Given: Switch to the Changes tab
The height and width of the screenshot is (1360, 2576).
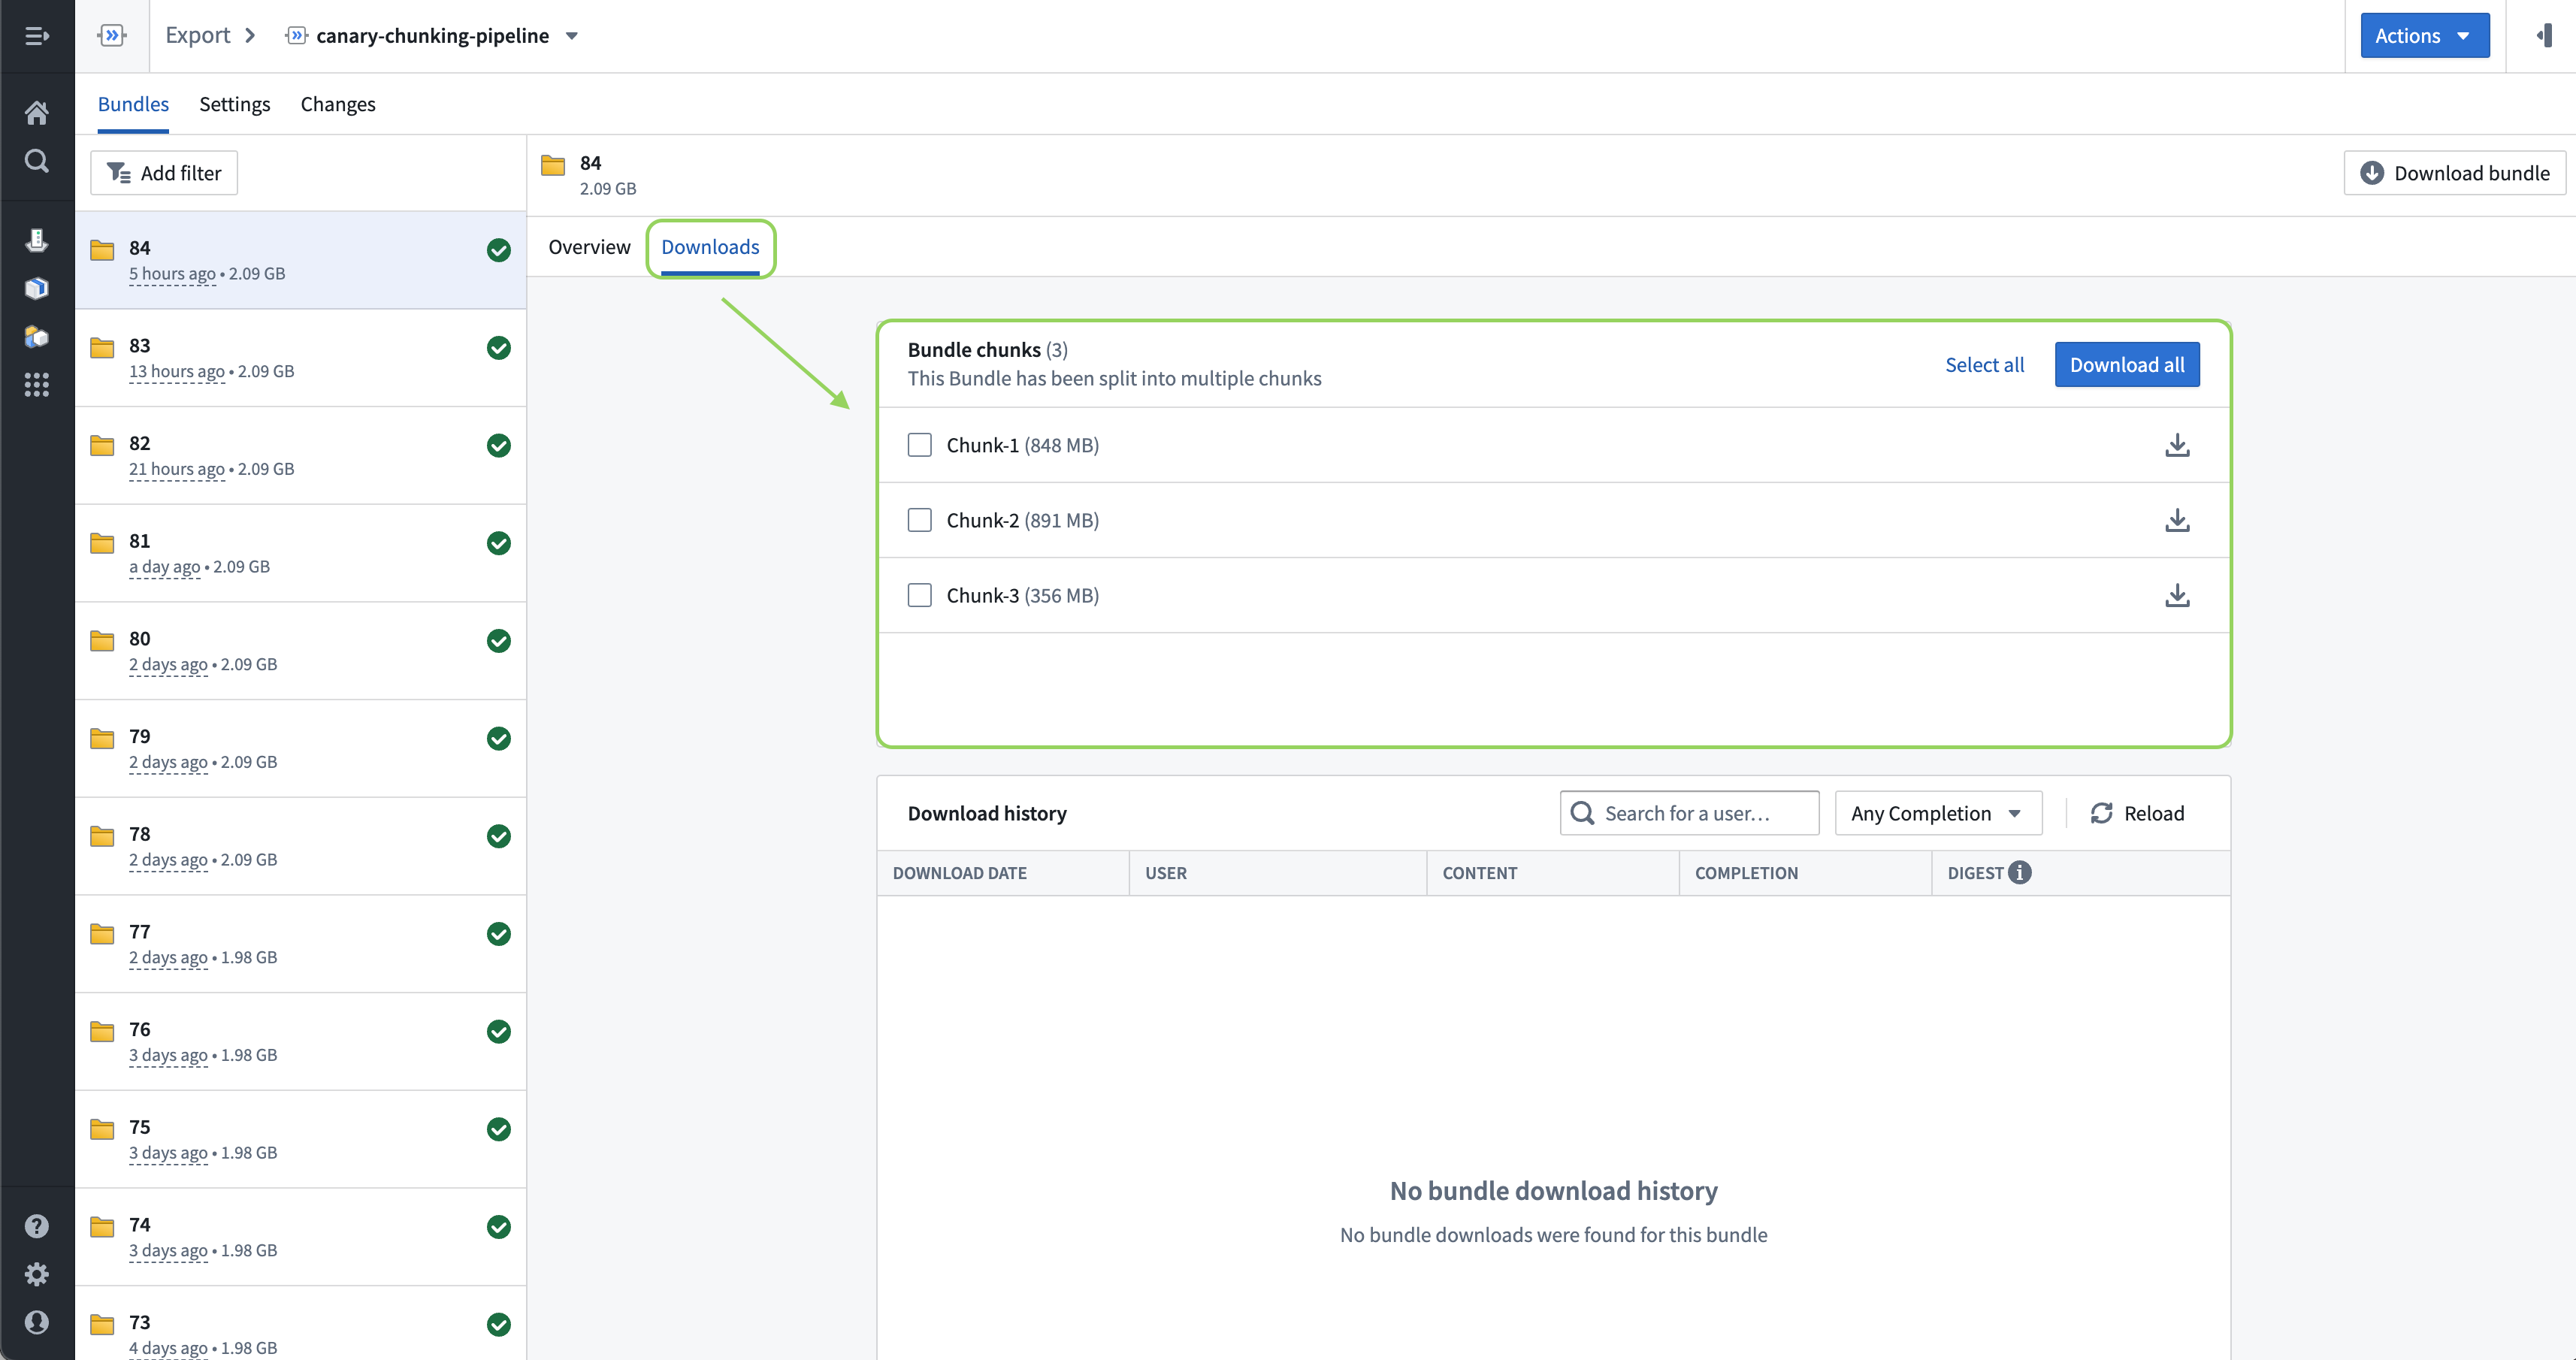Looking at the screenshot, I should [x=338, y=104].
